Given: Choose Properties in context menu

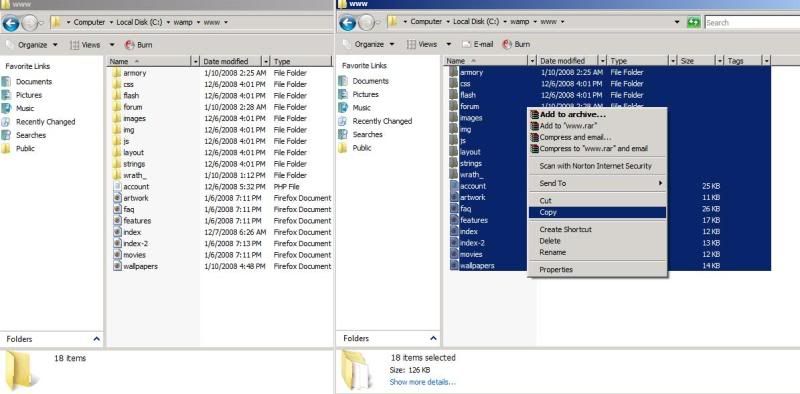Looking at the screenshot, I should pyautogui.click(x=597, y=269).
